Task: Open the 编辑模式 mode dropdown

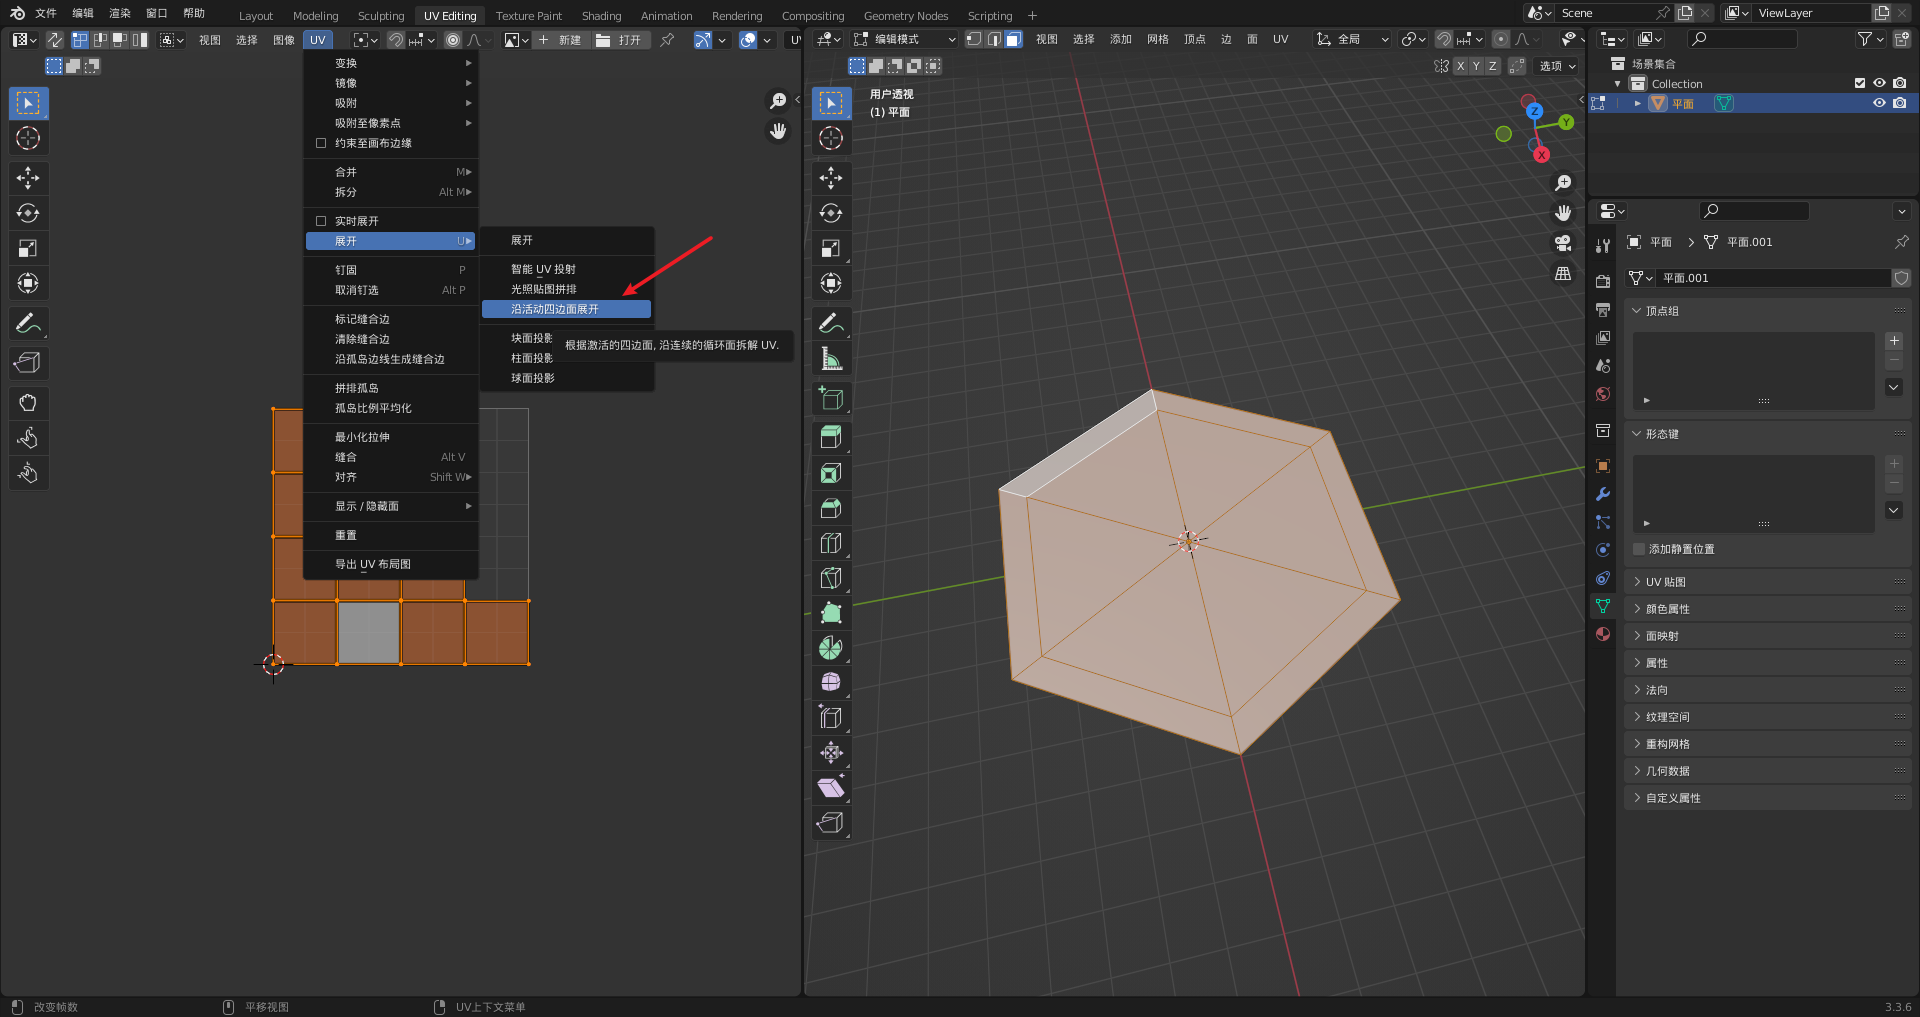Action: tap(905, 39)
